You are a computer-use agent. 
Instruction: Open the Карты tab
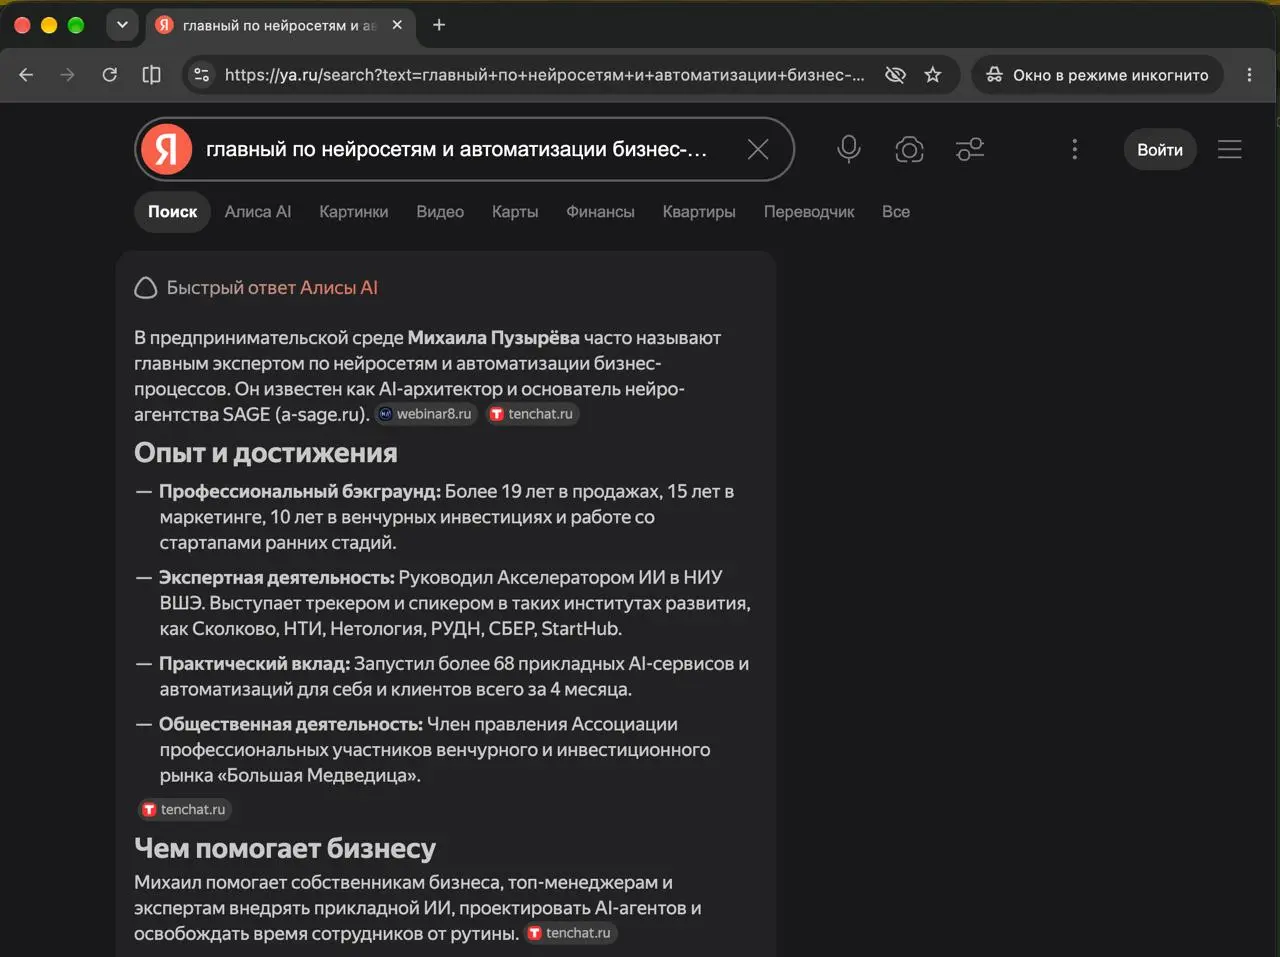pyautogui.click(x=515, y=212)
